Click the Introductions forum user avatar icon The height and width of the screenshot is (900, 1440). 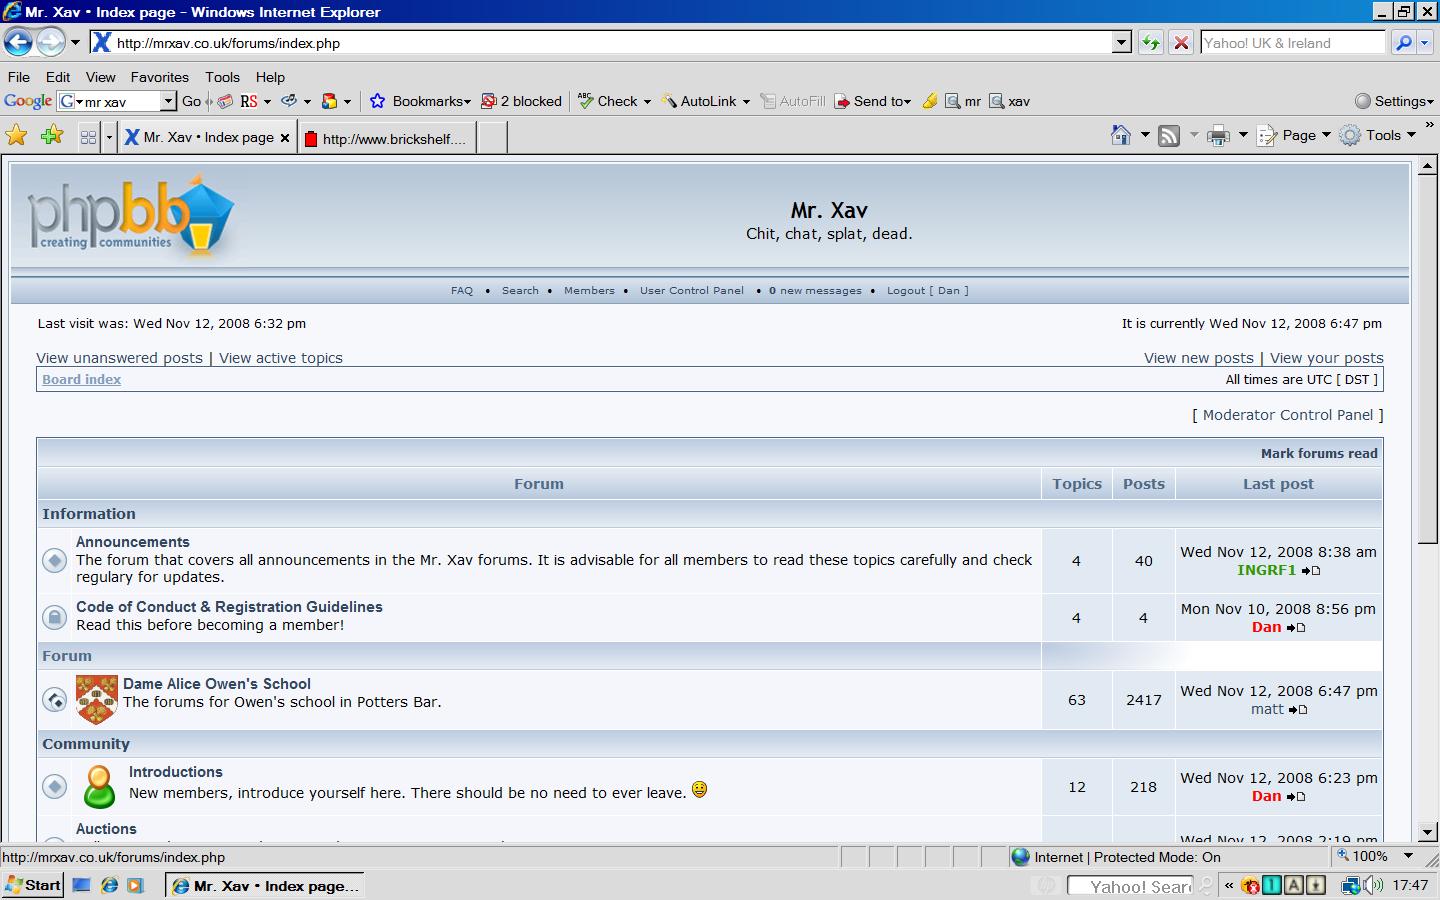click(99, 786)
